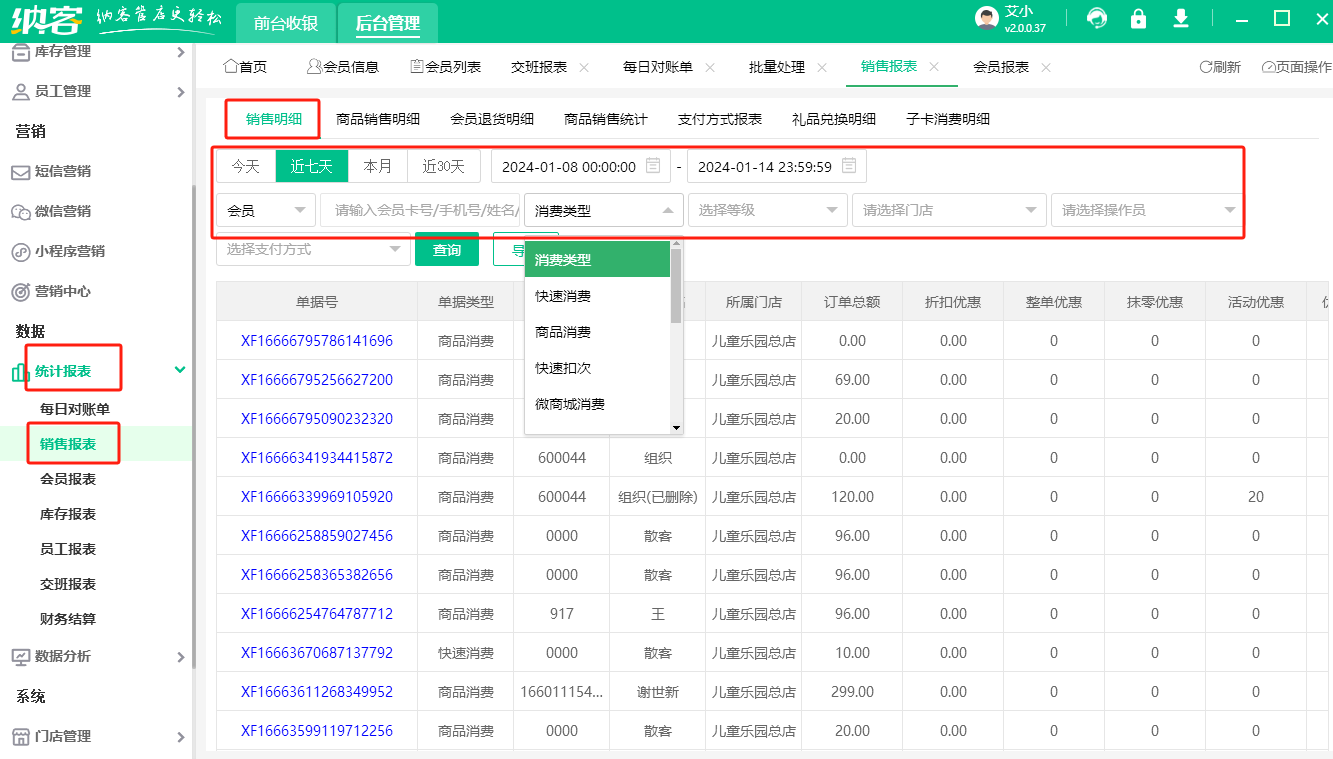Click the member card number search input

(x=420, y=210)
